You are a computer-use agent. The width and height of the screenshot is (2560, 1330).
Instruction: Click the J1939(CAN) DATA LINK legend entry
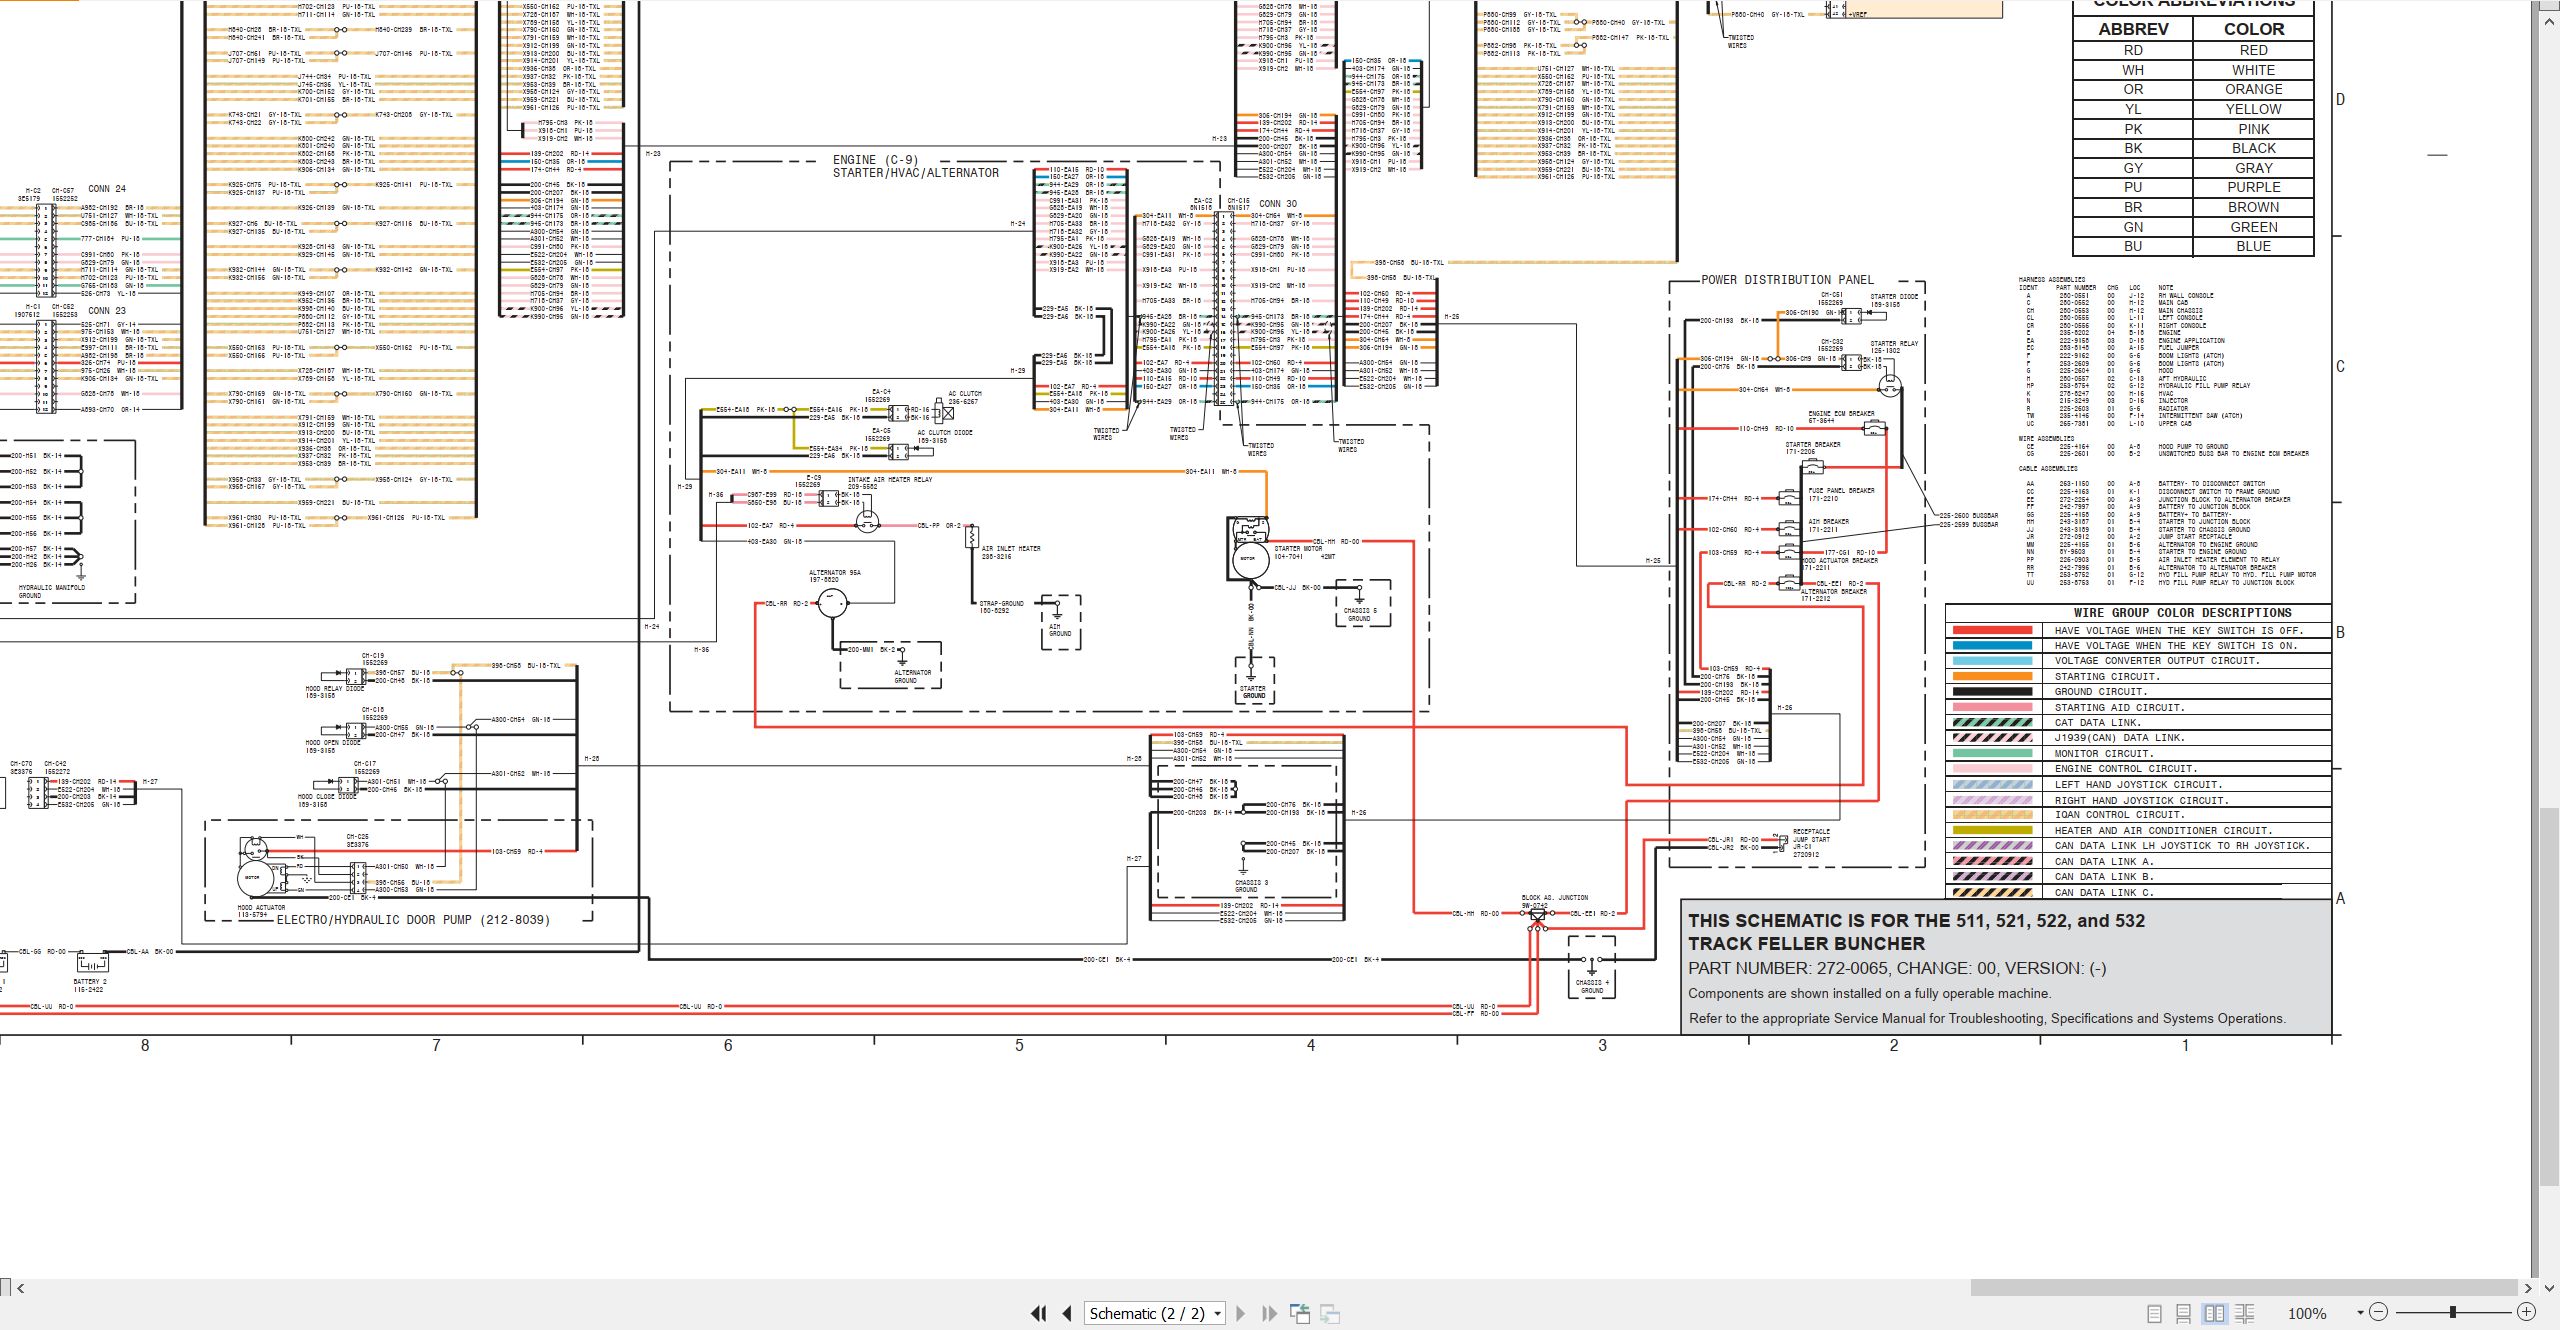click(x=2119, y=737)
